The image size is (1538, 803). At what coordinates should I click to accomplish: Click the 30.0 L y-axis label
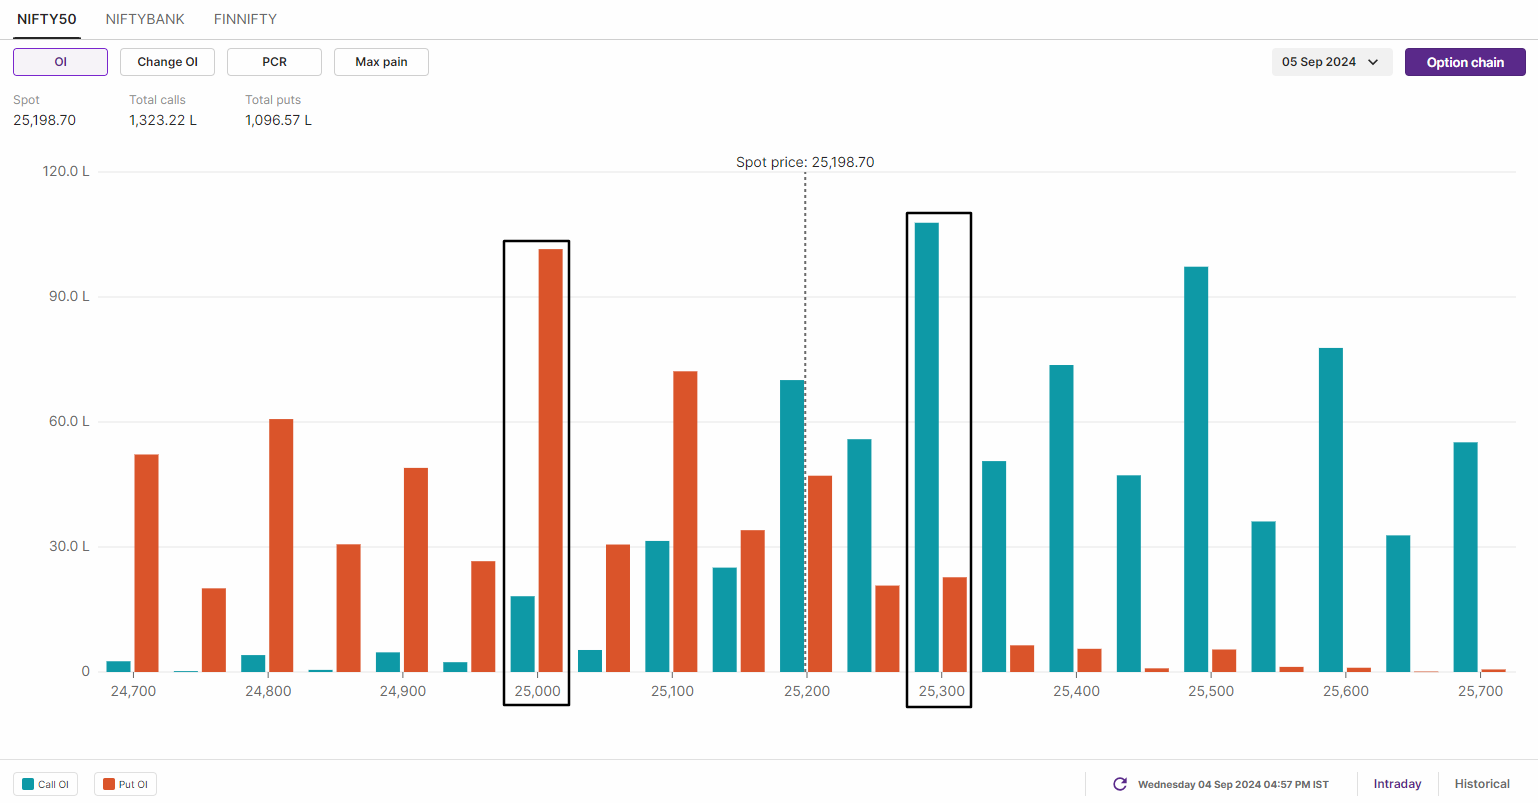click(x=69, y=546)
